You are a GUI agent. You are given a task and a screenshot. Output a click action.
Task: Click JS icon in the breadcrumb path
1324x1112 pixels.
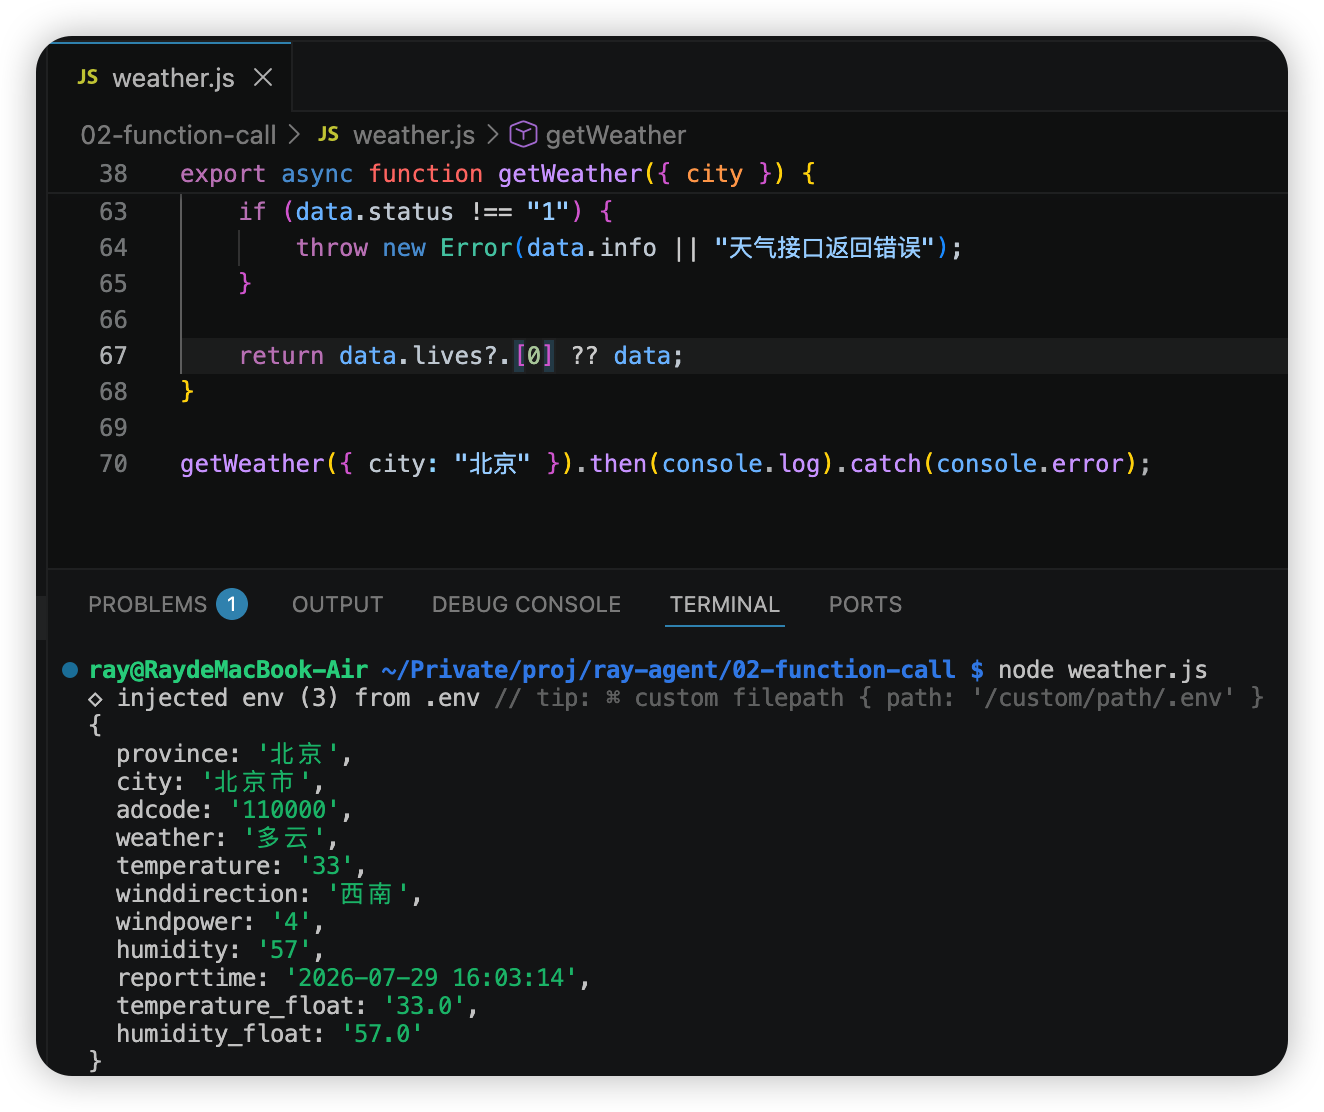click(x=328, y=134)
